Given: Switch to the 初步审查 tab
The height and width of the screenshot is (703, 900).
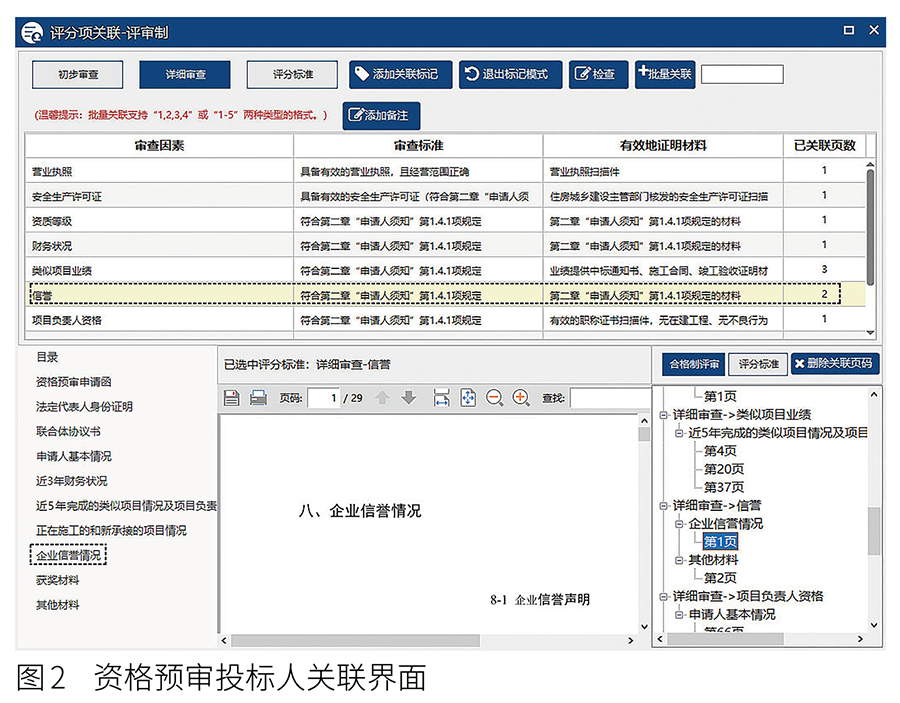Looking at the screenshot, I should click(78, 75).
